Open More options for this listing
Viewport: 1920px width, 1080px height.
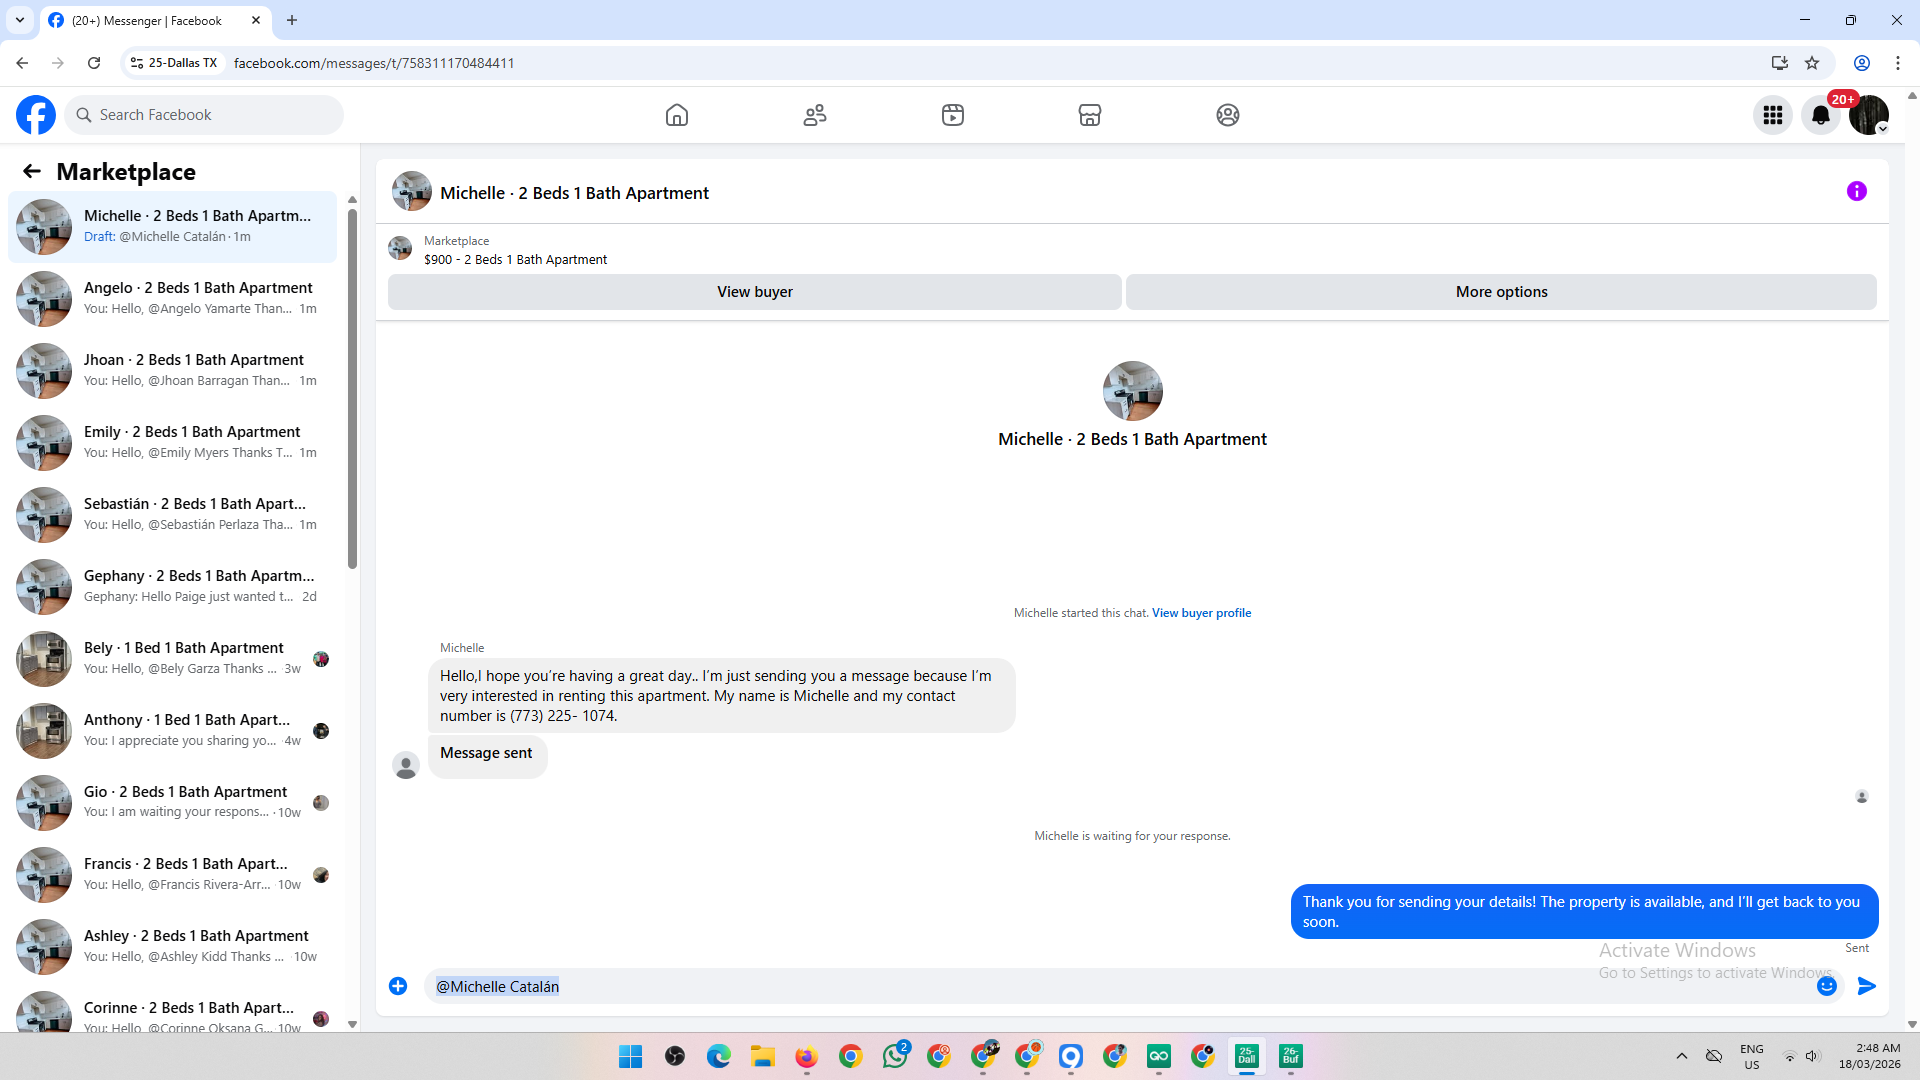1501,292
